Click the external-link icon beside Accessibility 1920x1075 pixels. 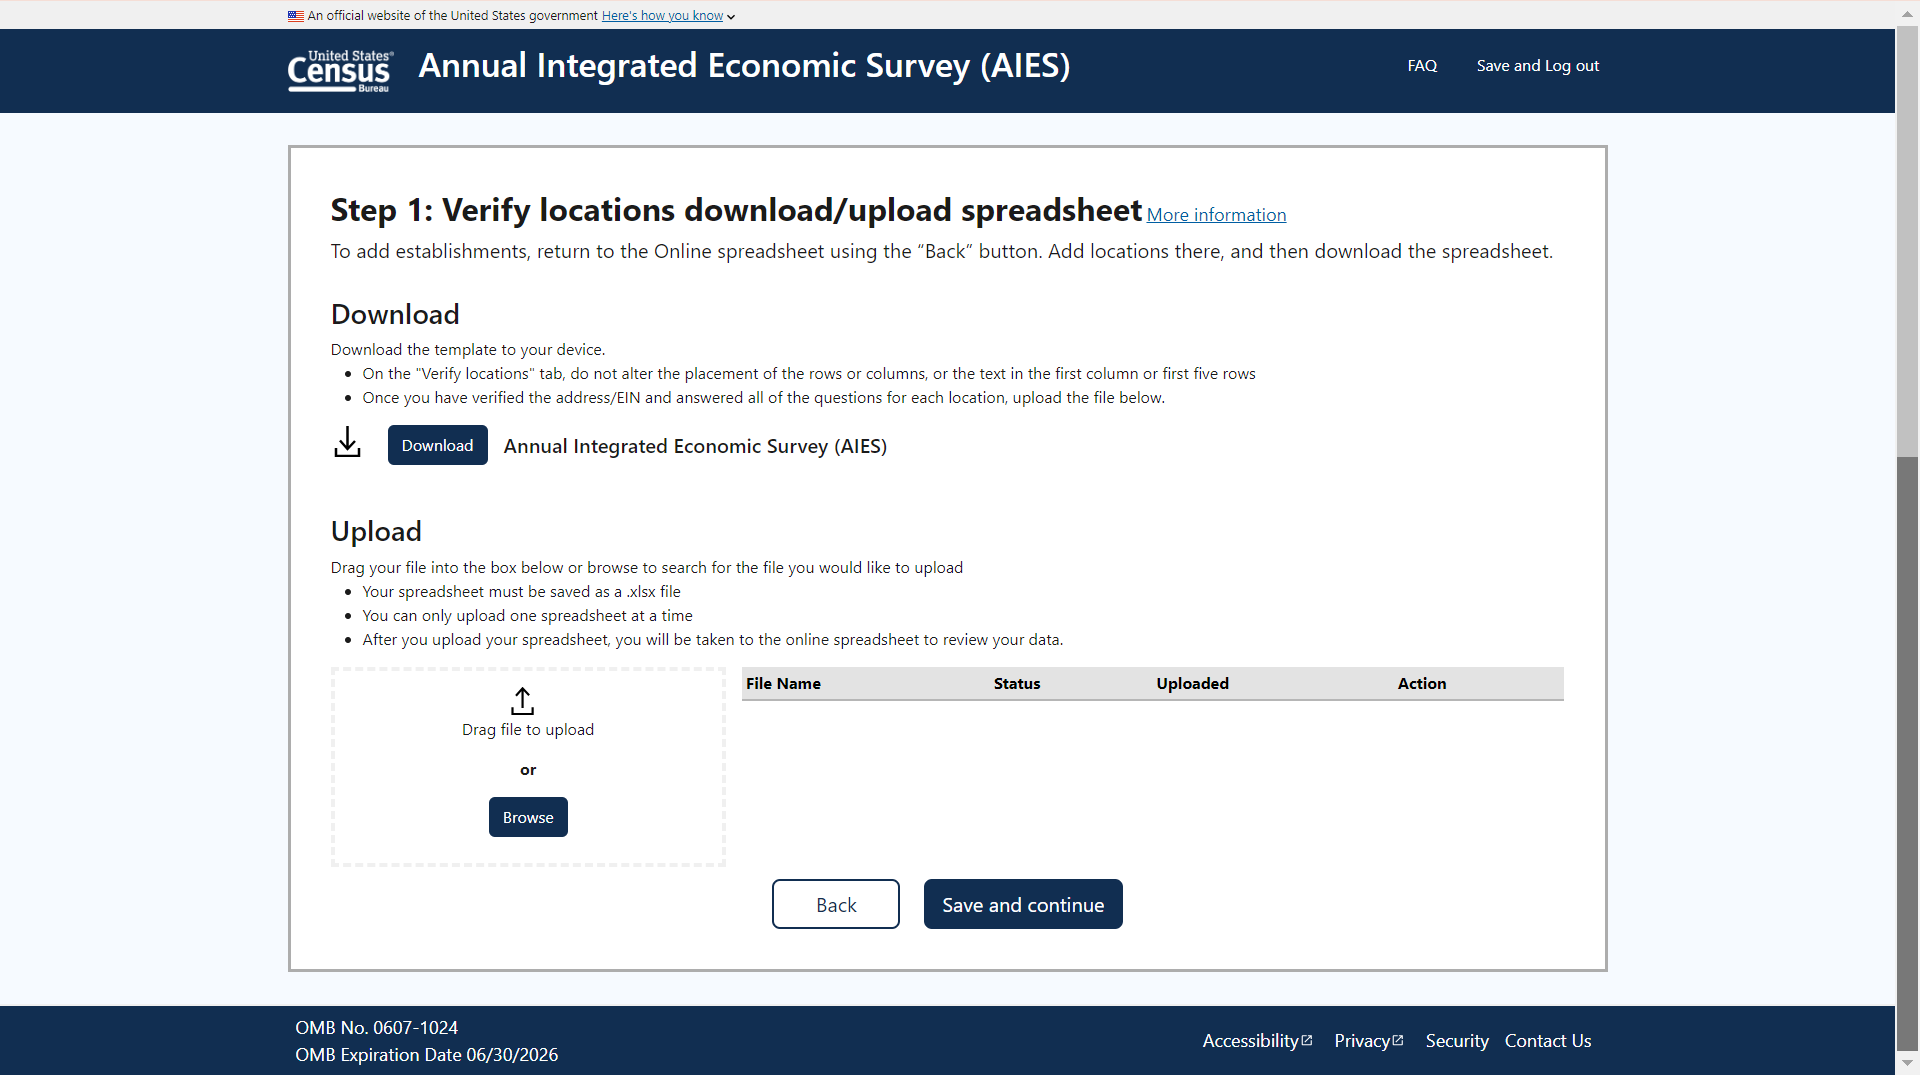[1307, 1040]
